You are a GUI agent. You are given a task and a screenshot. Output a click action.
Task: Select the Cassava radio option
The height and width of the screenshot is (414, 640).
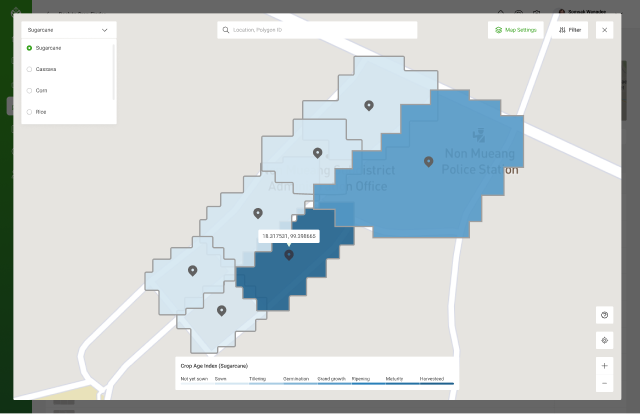click(x=29, y=69)
